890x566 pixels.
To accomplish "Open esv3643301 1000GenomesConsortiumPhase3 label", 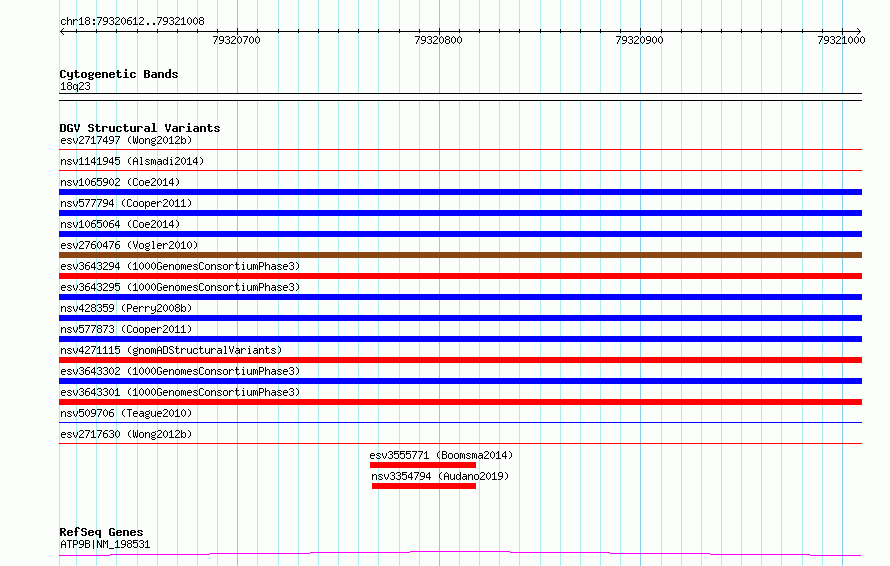I will [x=180, y=392].
